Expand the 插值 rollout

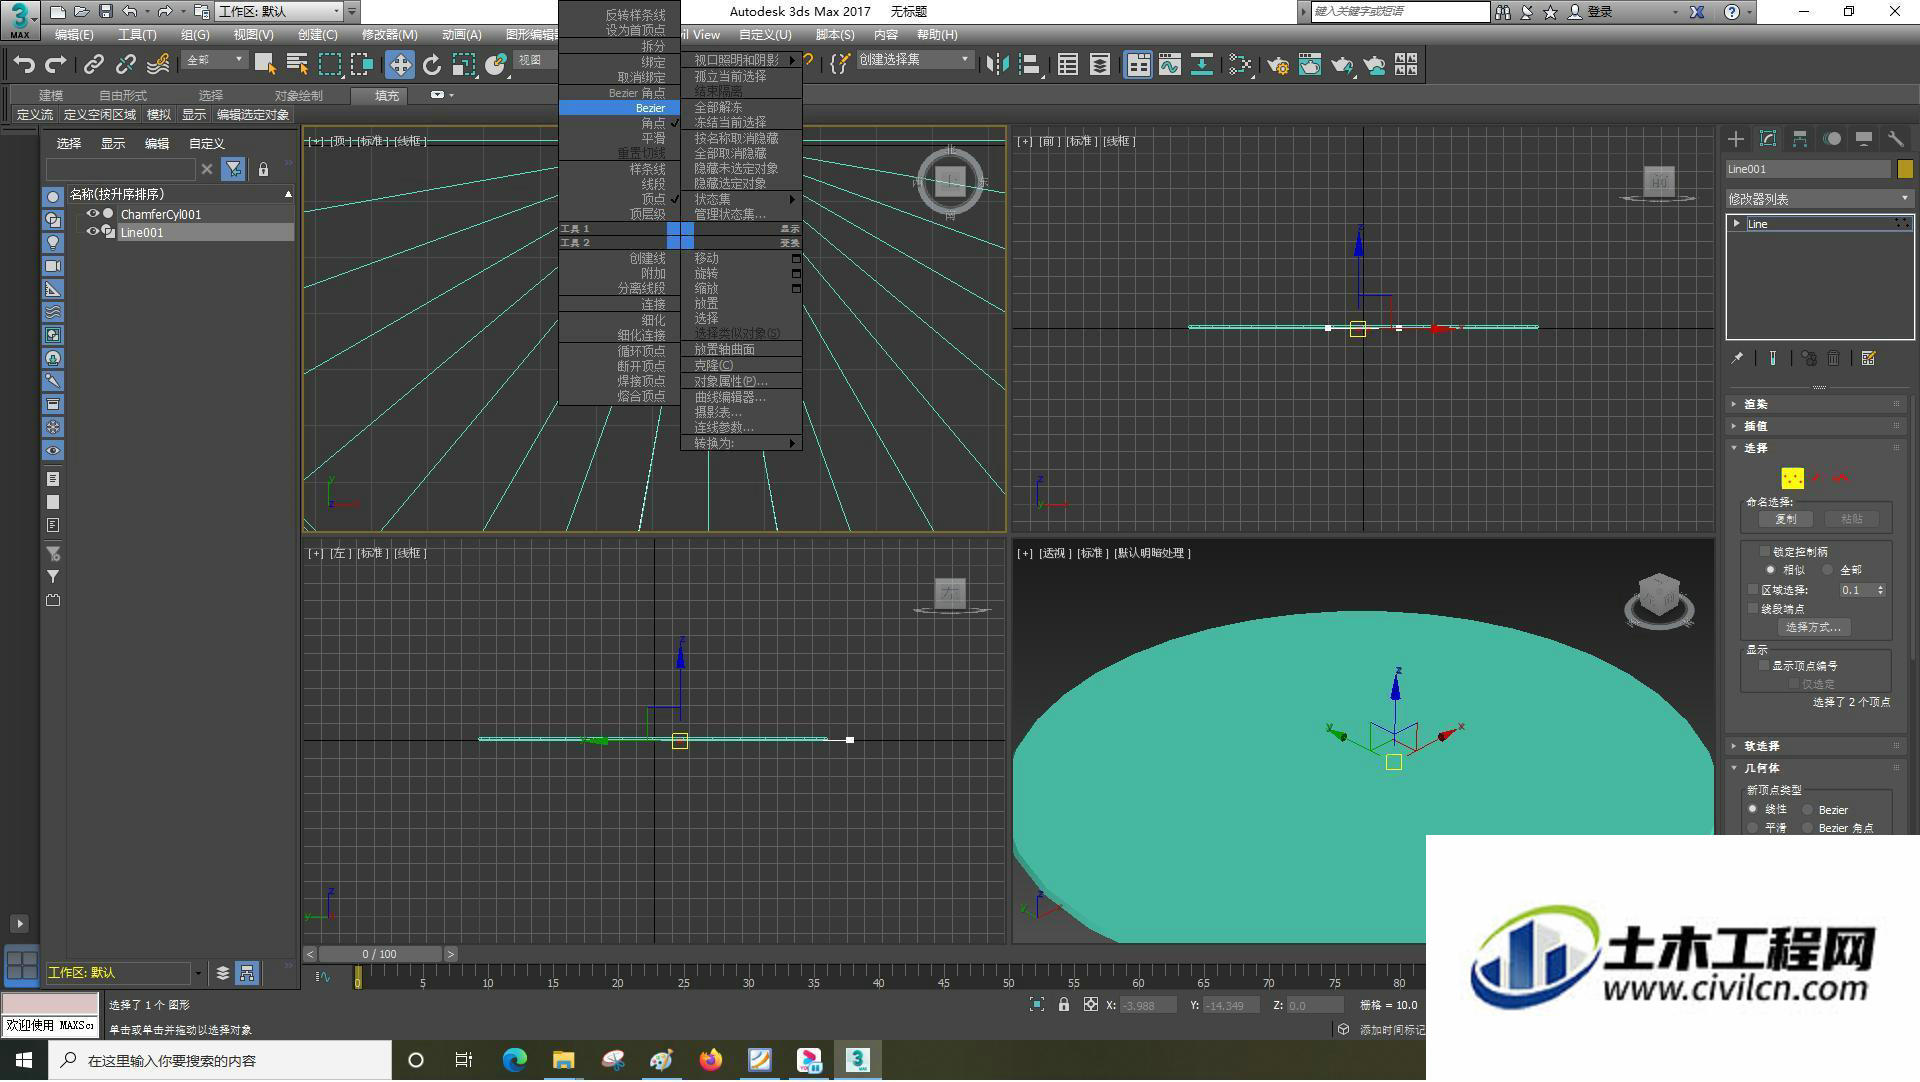click(x=1818, y=426)
